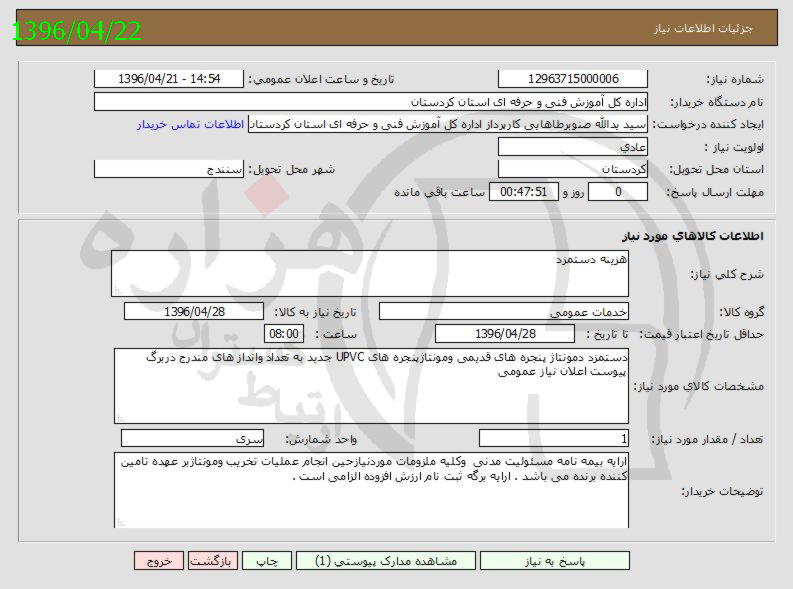Focus the ایجاد کننده درخواست field
The height and width of the screenshot is (589, 793).
[448, 124]
